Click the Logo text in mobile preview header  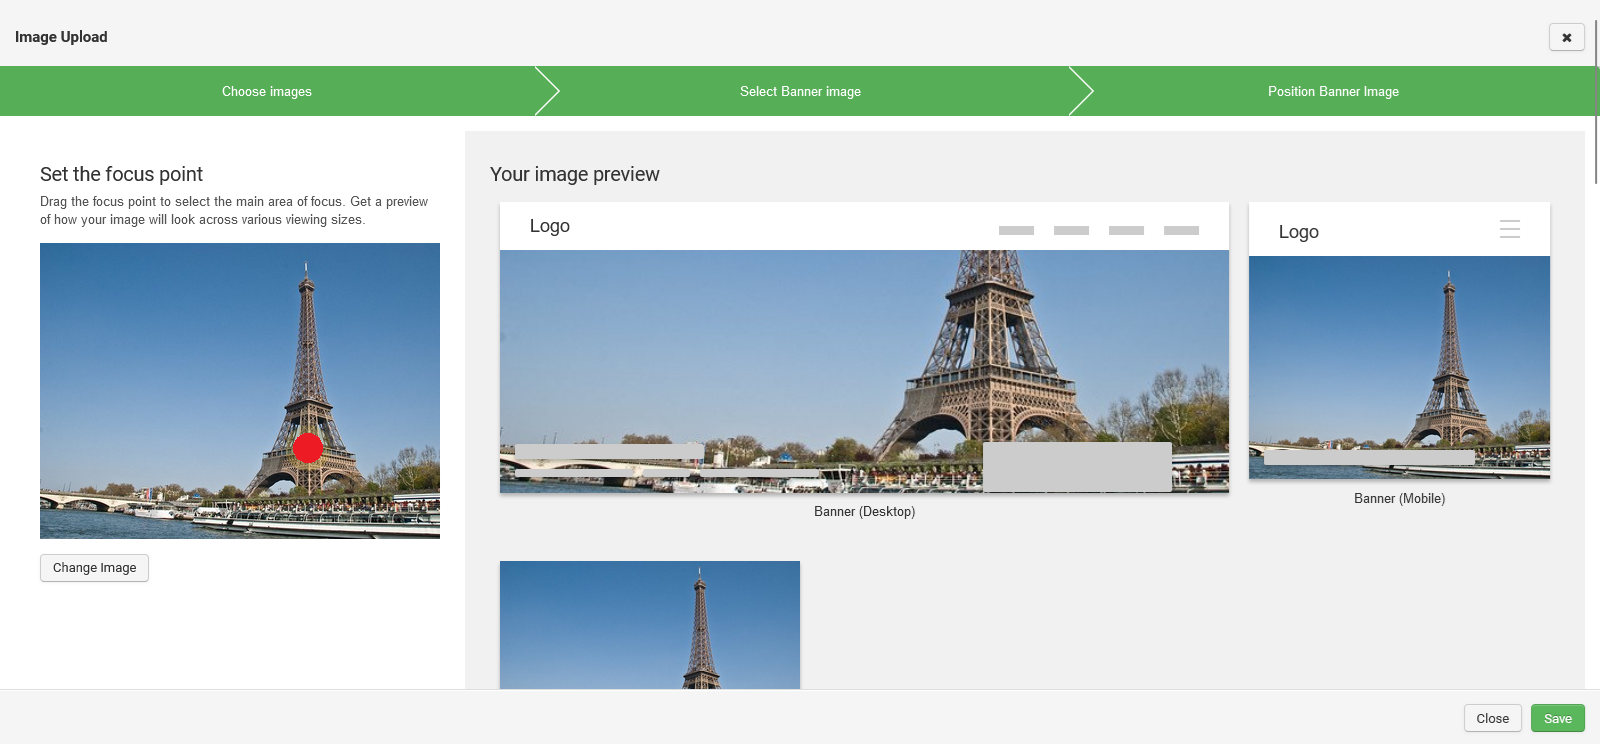click(1298, 232)
